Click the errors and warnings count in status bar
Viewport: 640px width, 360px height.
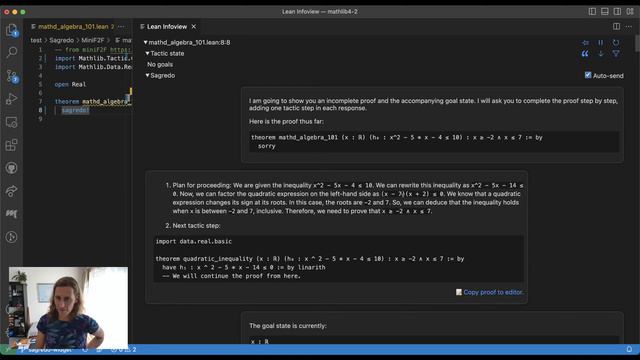(x=124, y=350)
